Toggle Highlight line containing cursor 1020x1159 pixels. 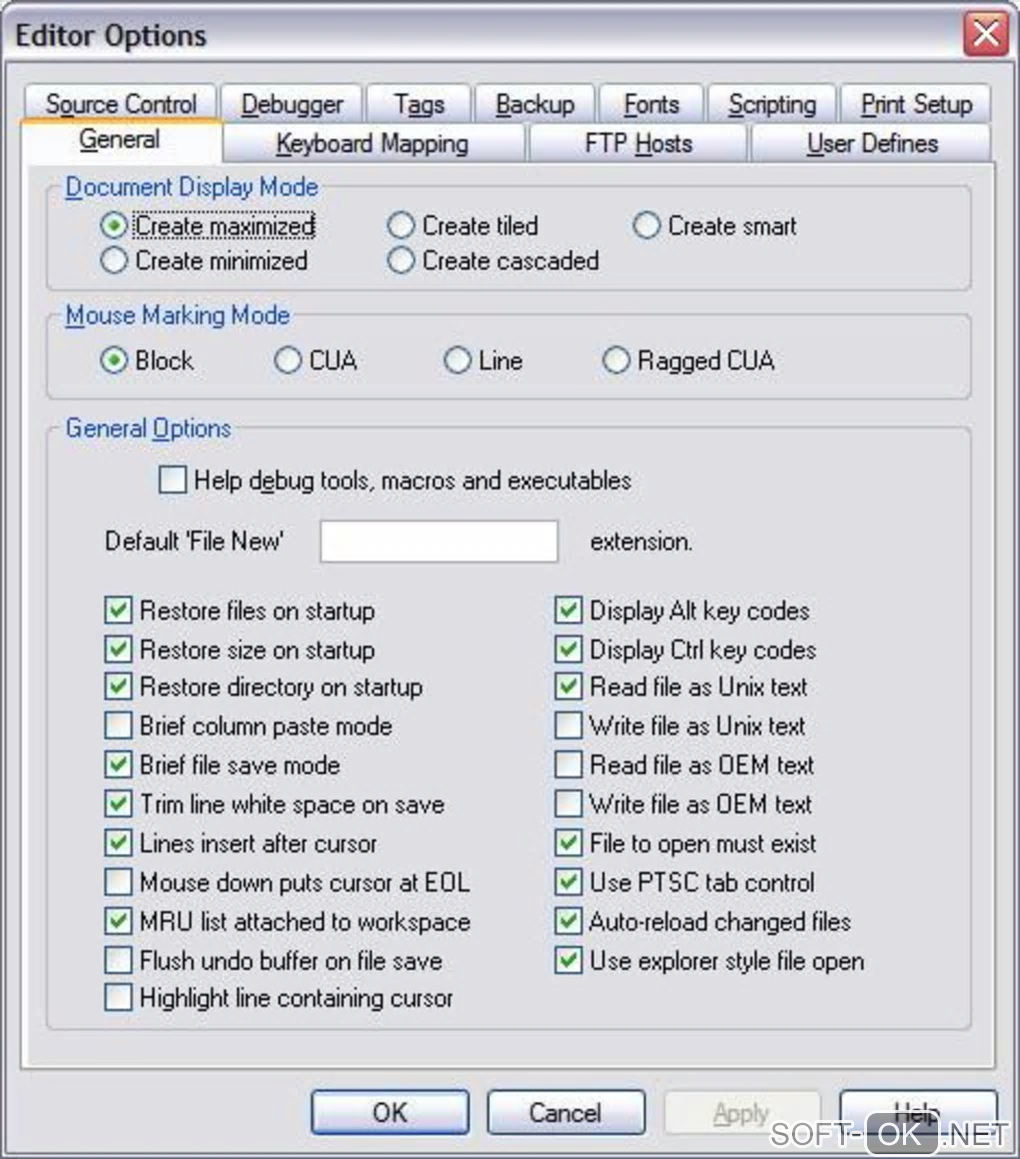(118, 998)
